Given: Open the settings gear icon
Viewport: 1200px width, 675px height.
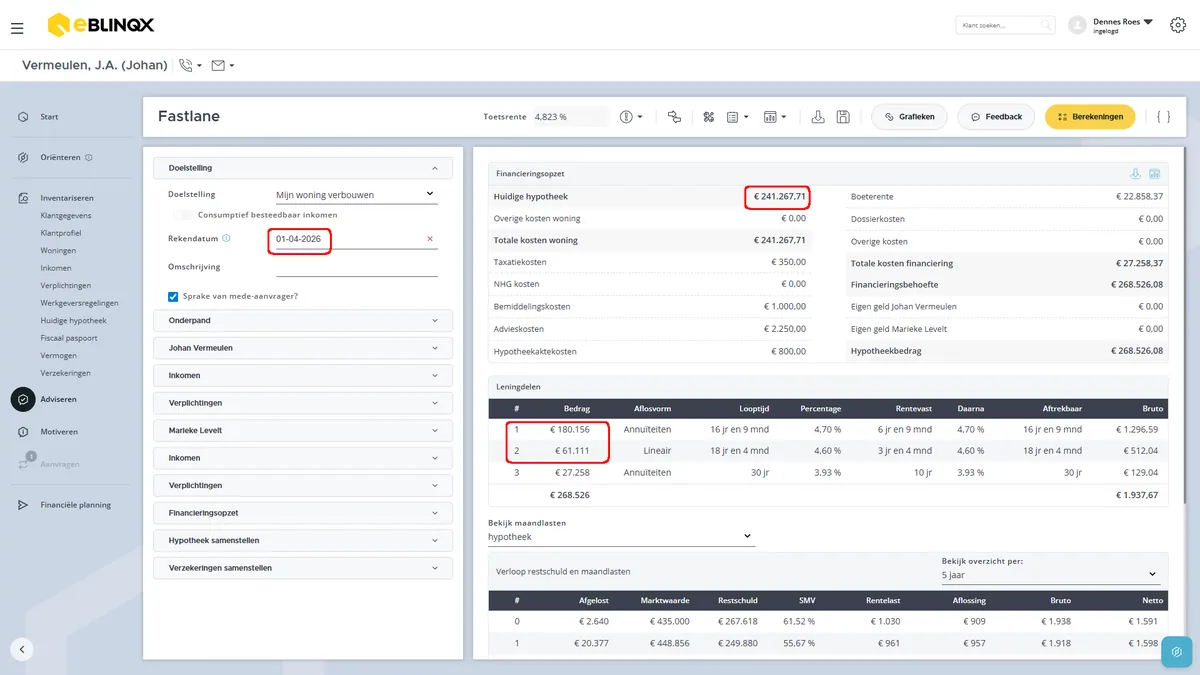Looking at the screenshot, I should tap(1177, 25).
